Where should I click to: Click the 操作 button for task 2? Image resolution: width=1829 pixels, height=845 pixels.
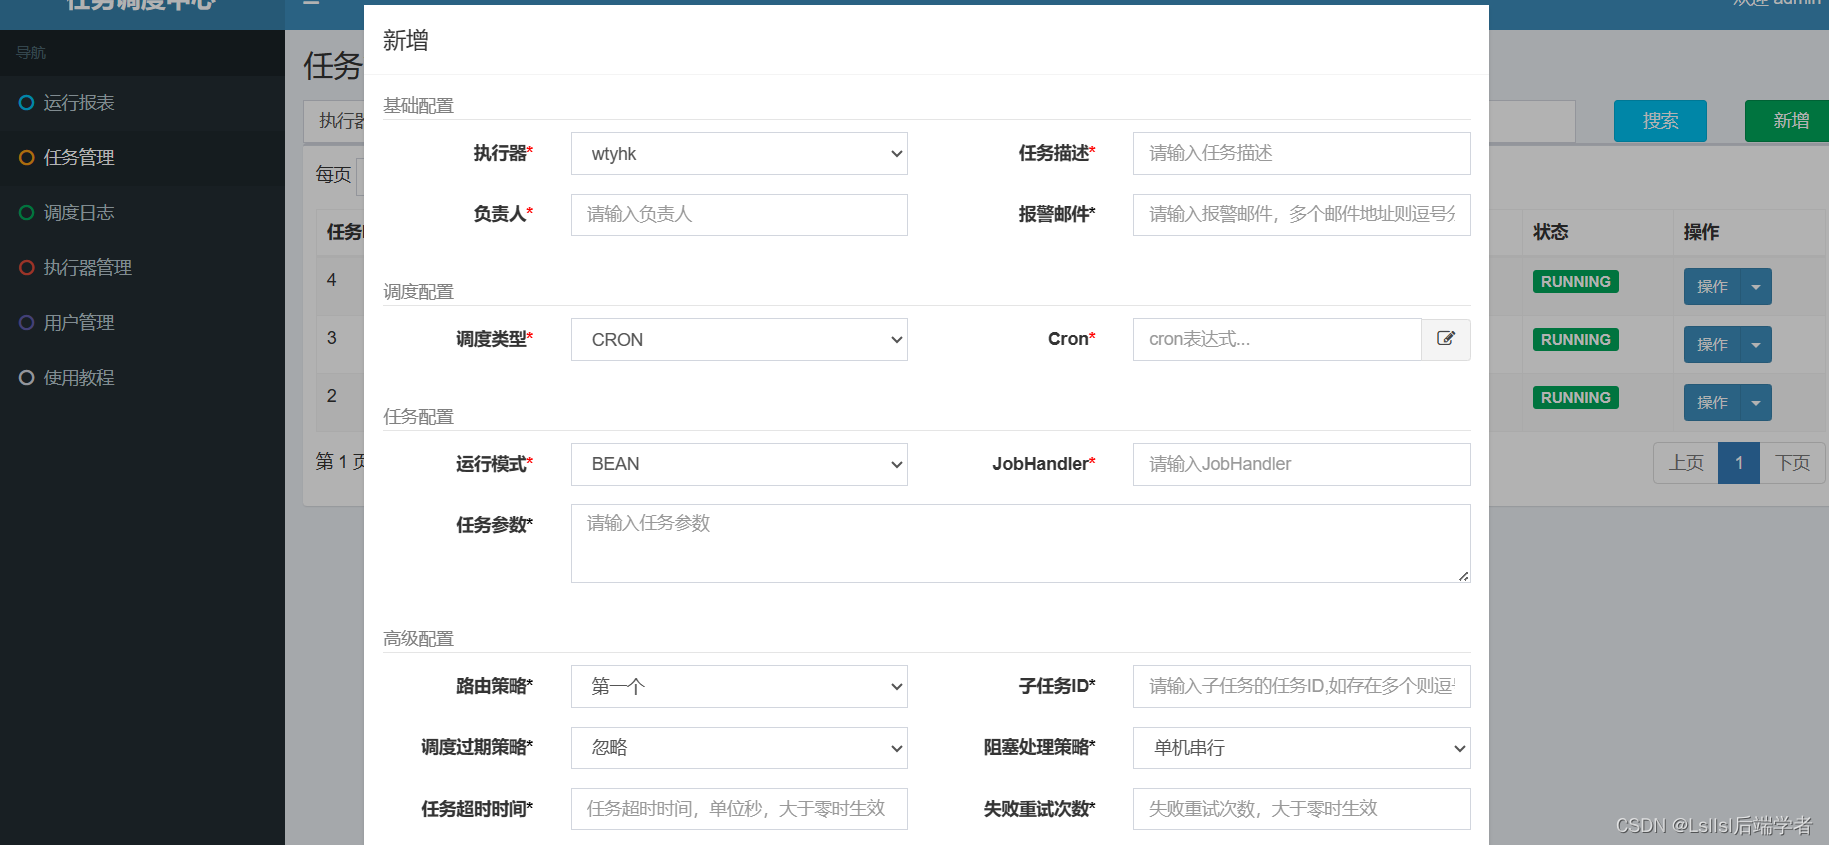click(1712, 403)
